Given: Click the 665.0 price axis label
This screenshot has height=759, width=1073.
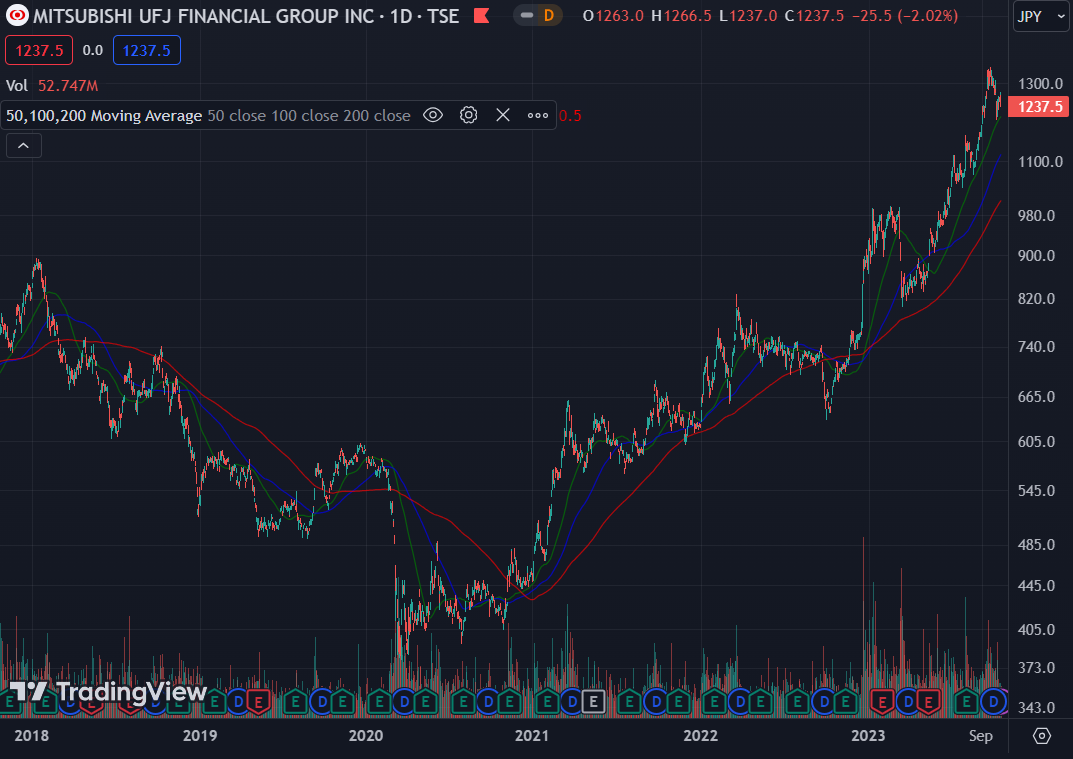Looking at the screenshot, I should (1036, 396).
